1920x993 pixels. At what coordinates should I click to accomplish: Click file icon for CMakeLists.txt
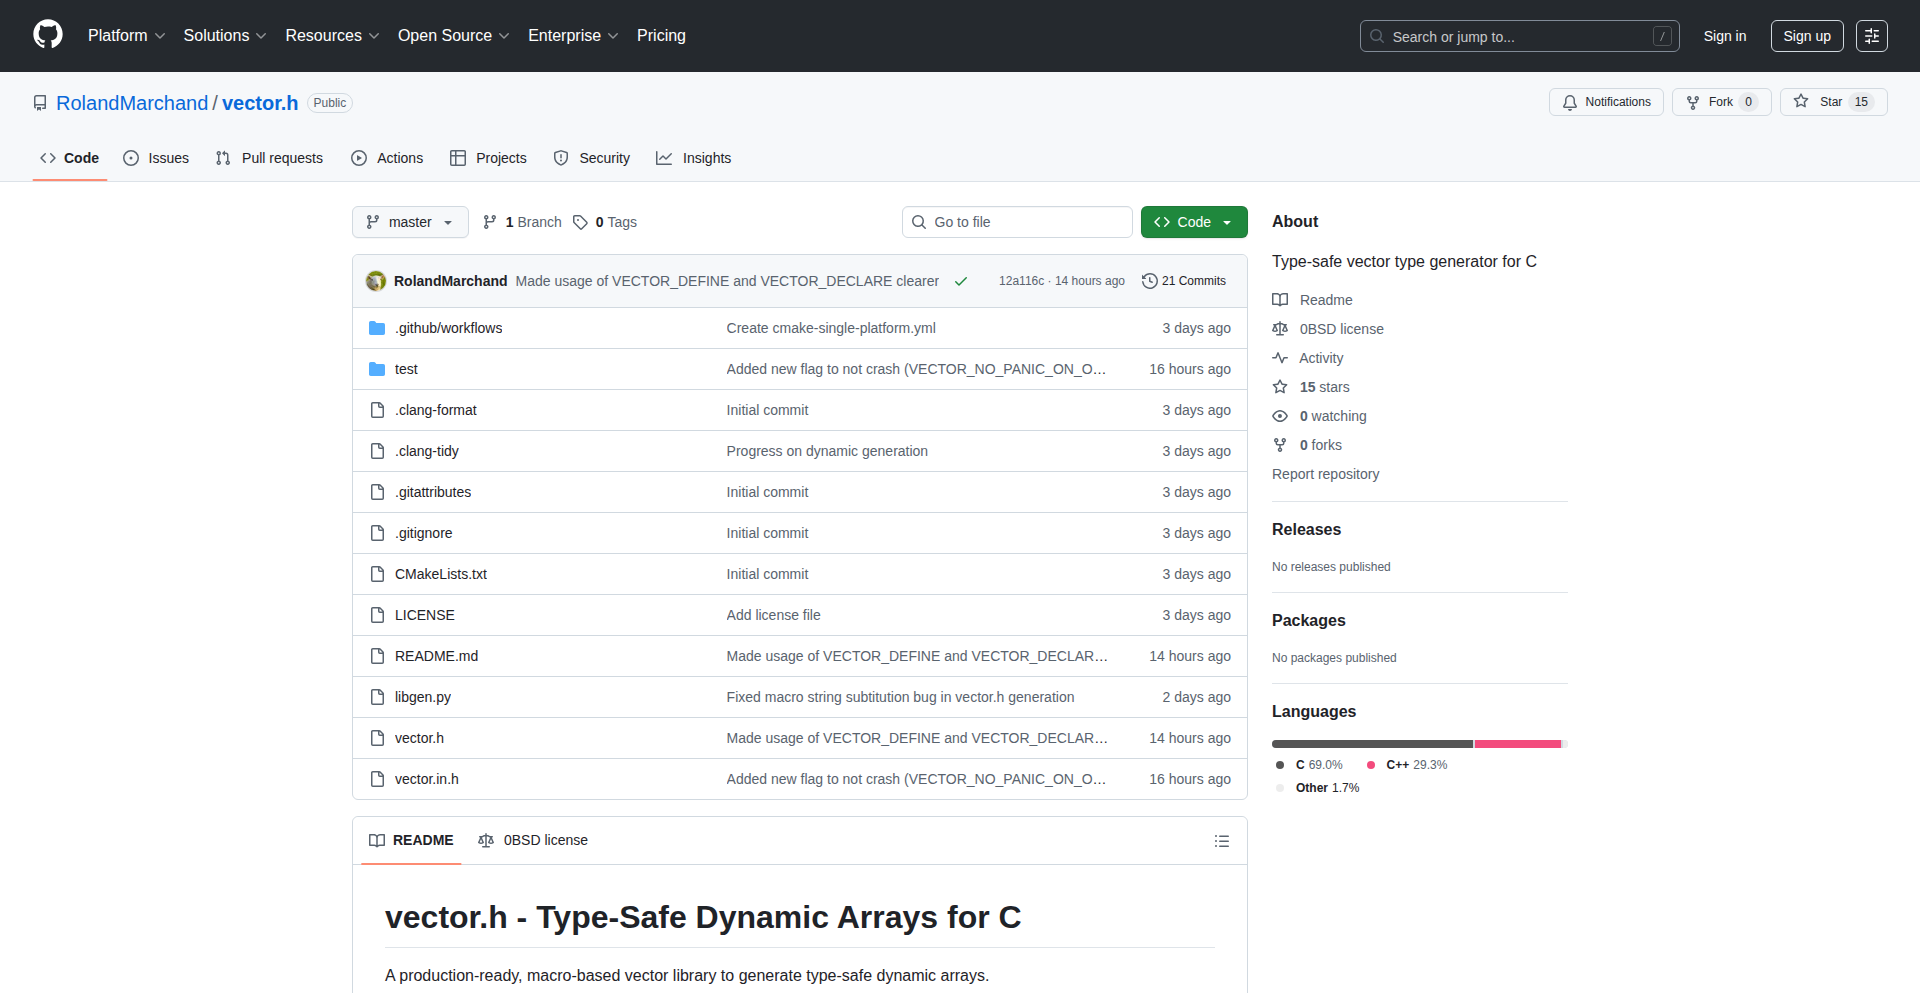[377, 574]
